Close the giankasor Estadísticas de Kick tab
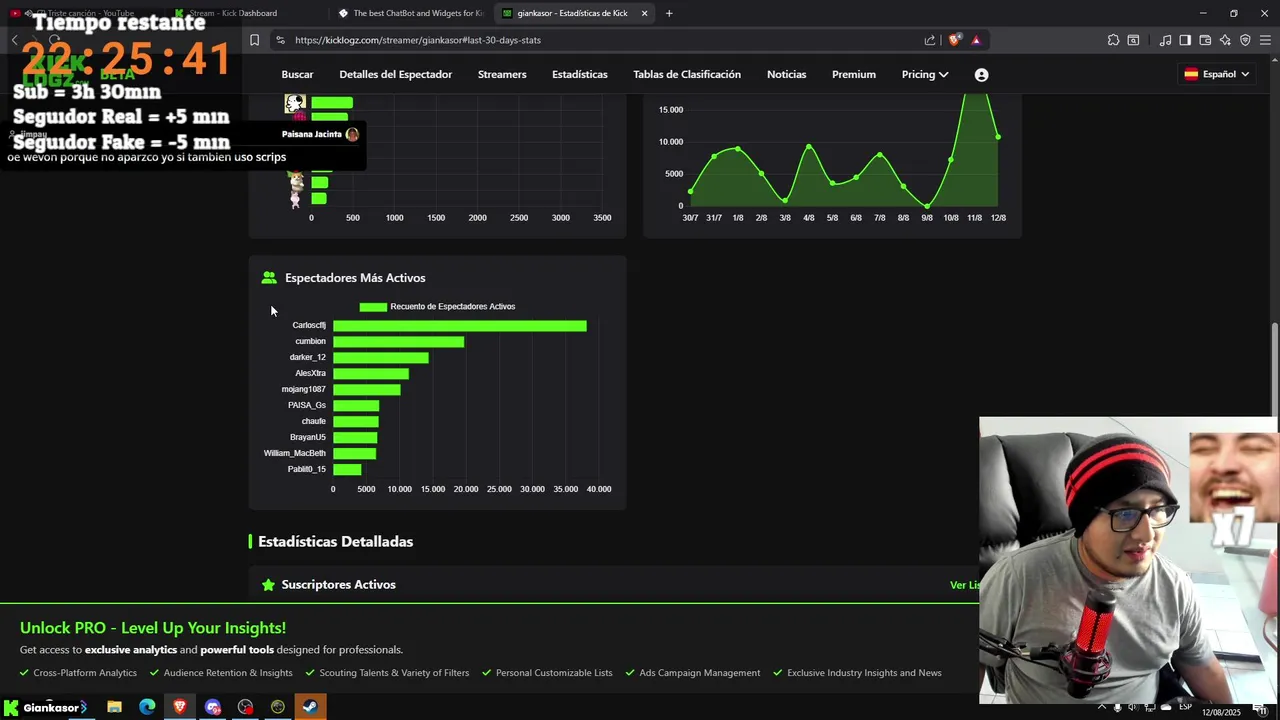The image size is (1280, 720). tap(644, 13)
